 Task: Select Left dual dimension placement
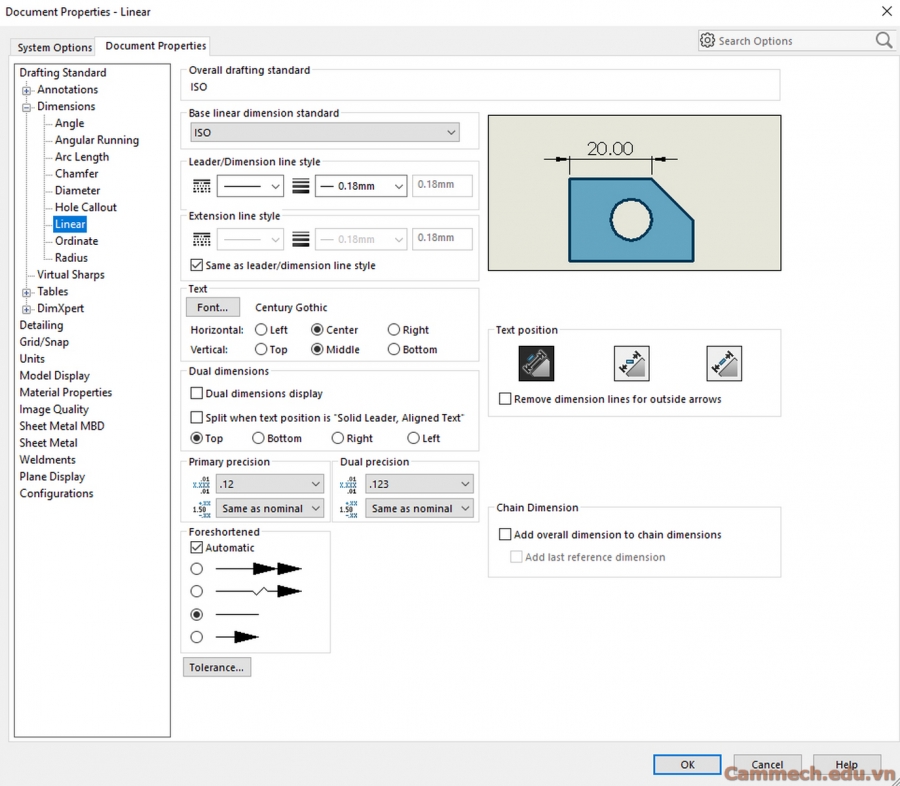click(x=413, y=438)
